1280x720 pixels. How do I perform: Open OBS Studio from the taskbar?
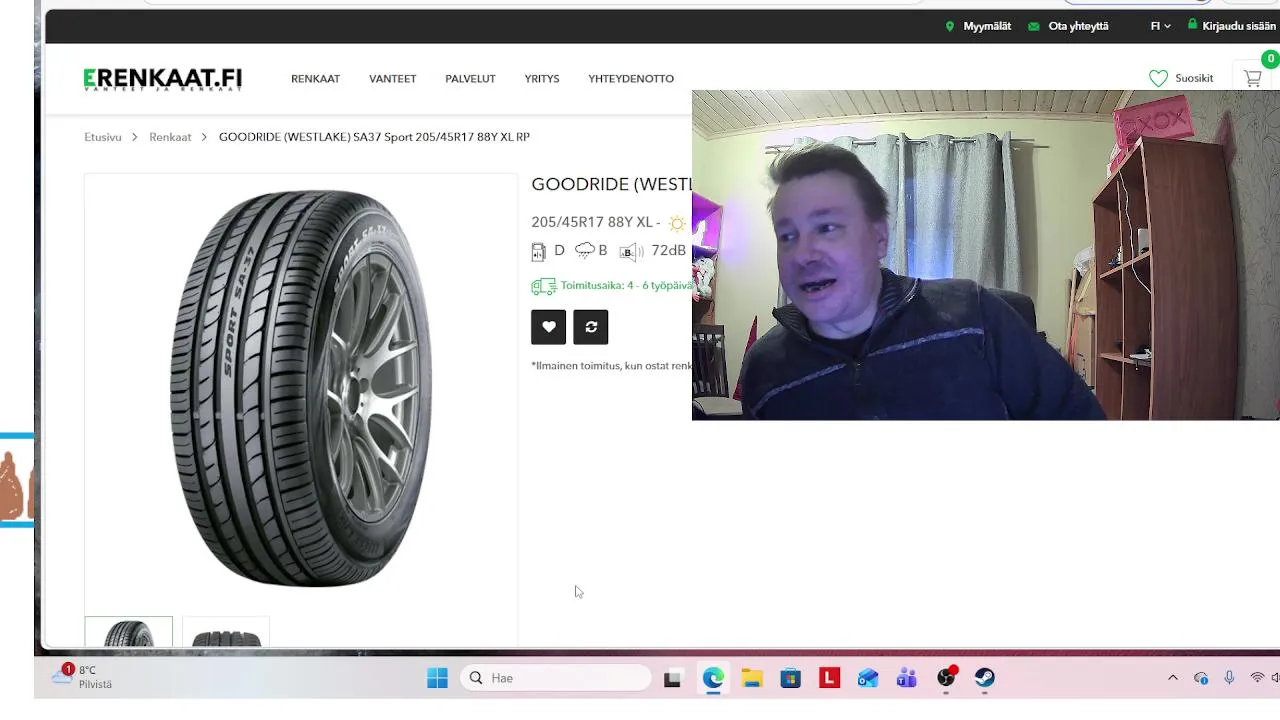point(946,678)
